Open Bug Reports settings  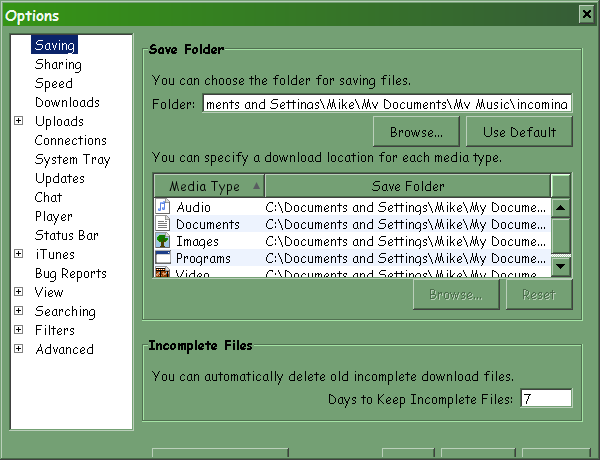tap(71, 273)
